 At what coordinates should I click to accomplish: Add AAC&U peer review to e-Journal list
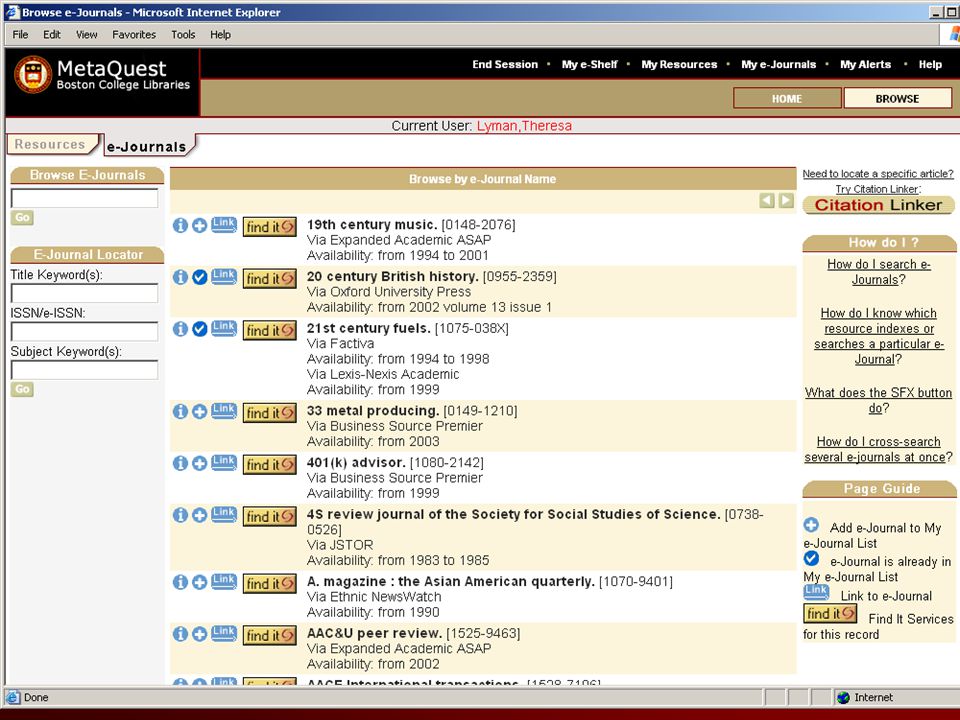pos(200,634)
